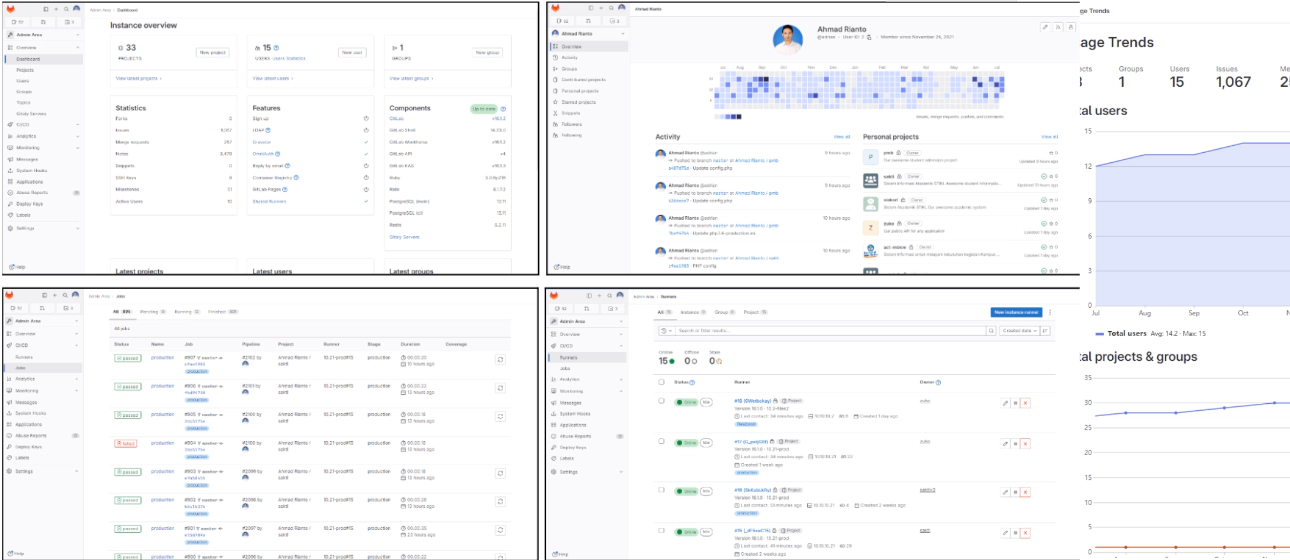Image resolution: width=1290 pixels, height=560 pixels.
Task: Toggle sidebar icon in Dashboard window header
Action: tap(46, 9)
